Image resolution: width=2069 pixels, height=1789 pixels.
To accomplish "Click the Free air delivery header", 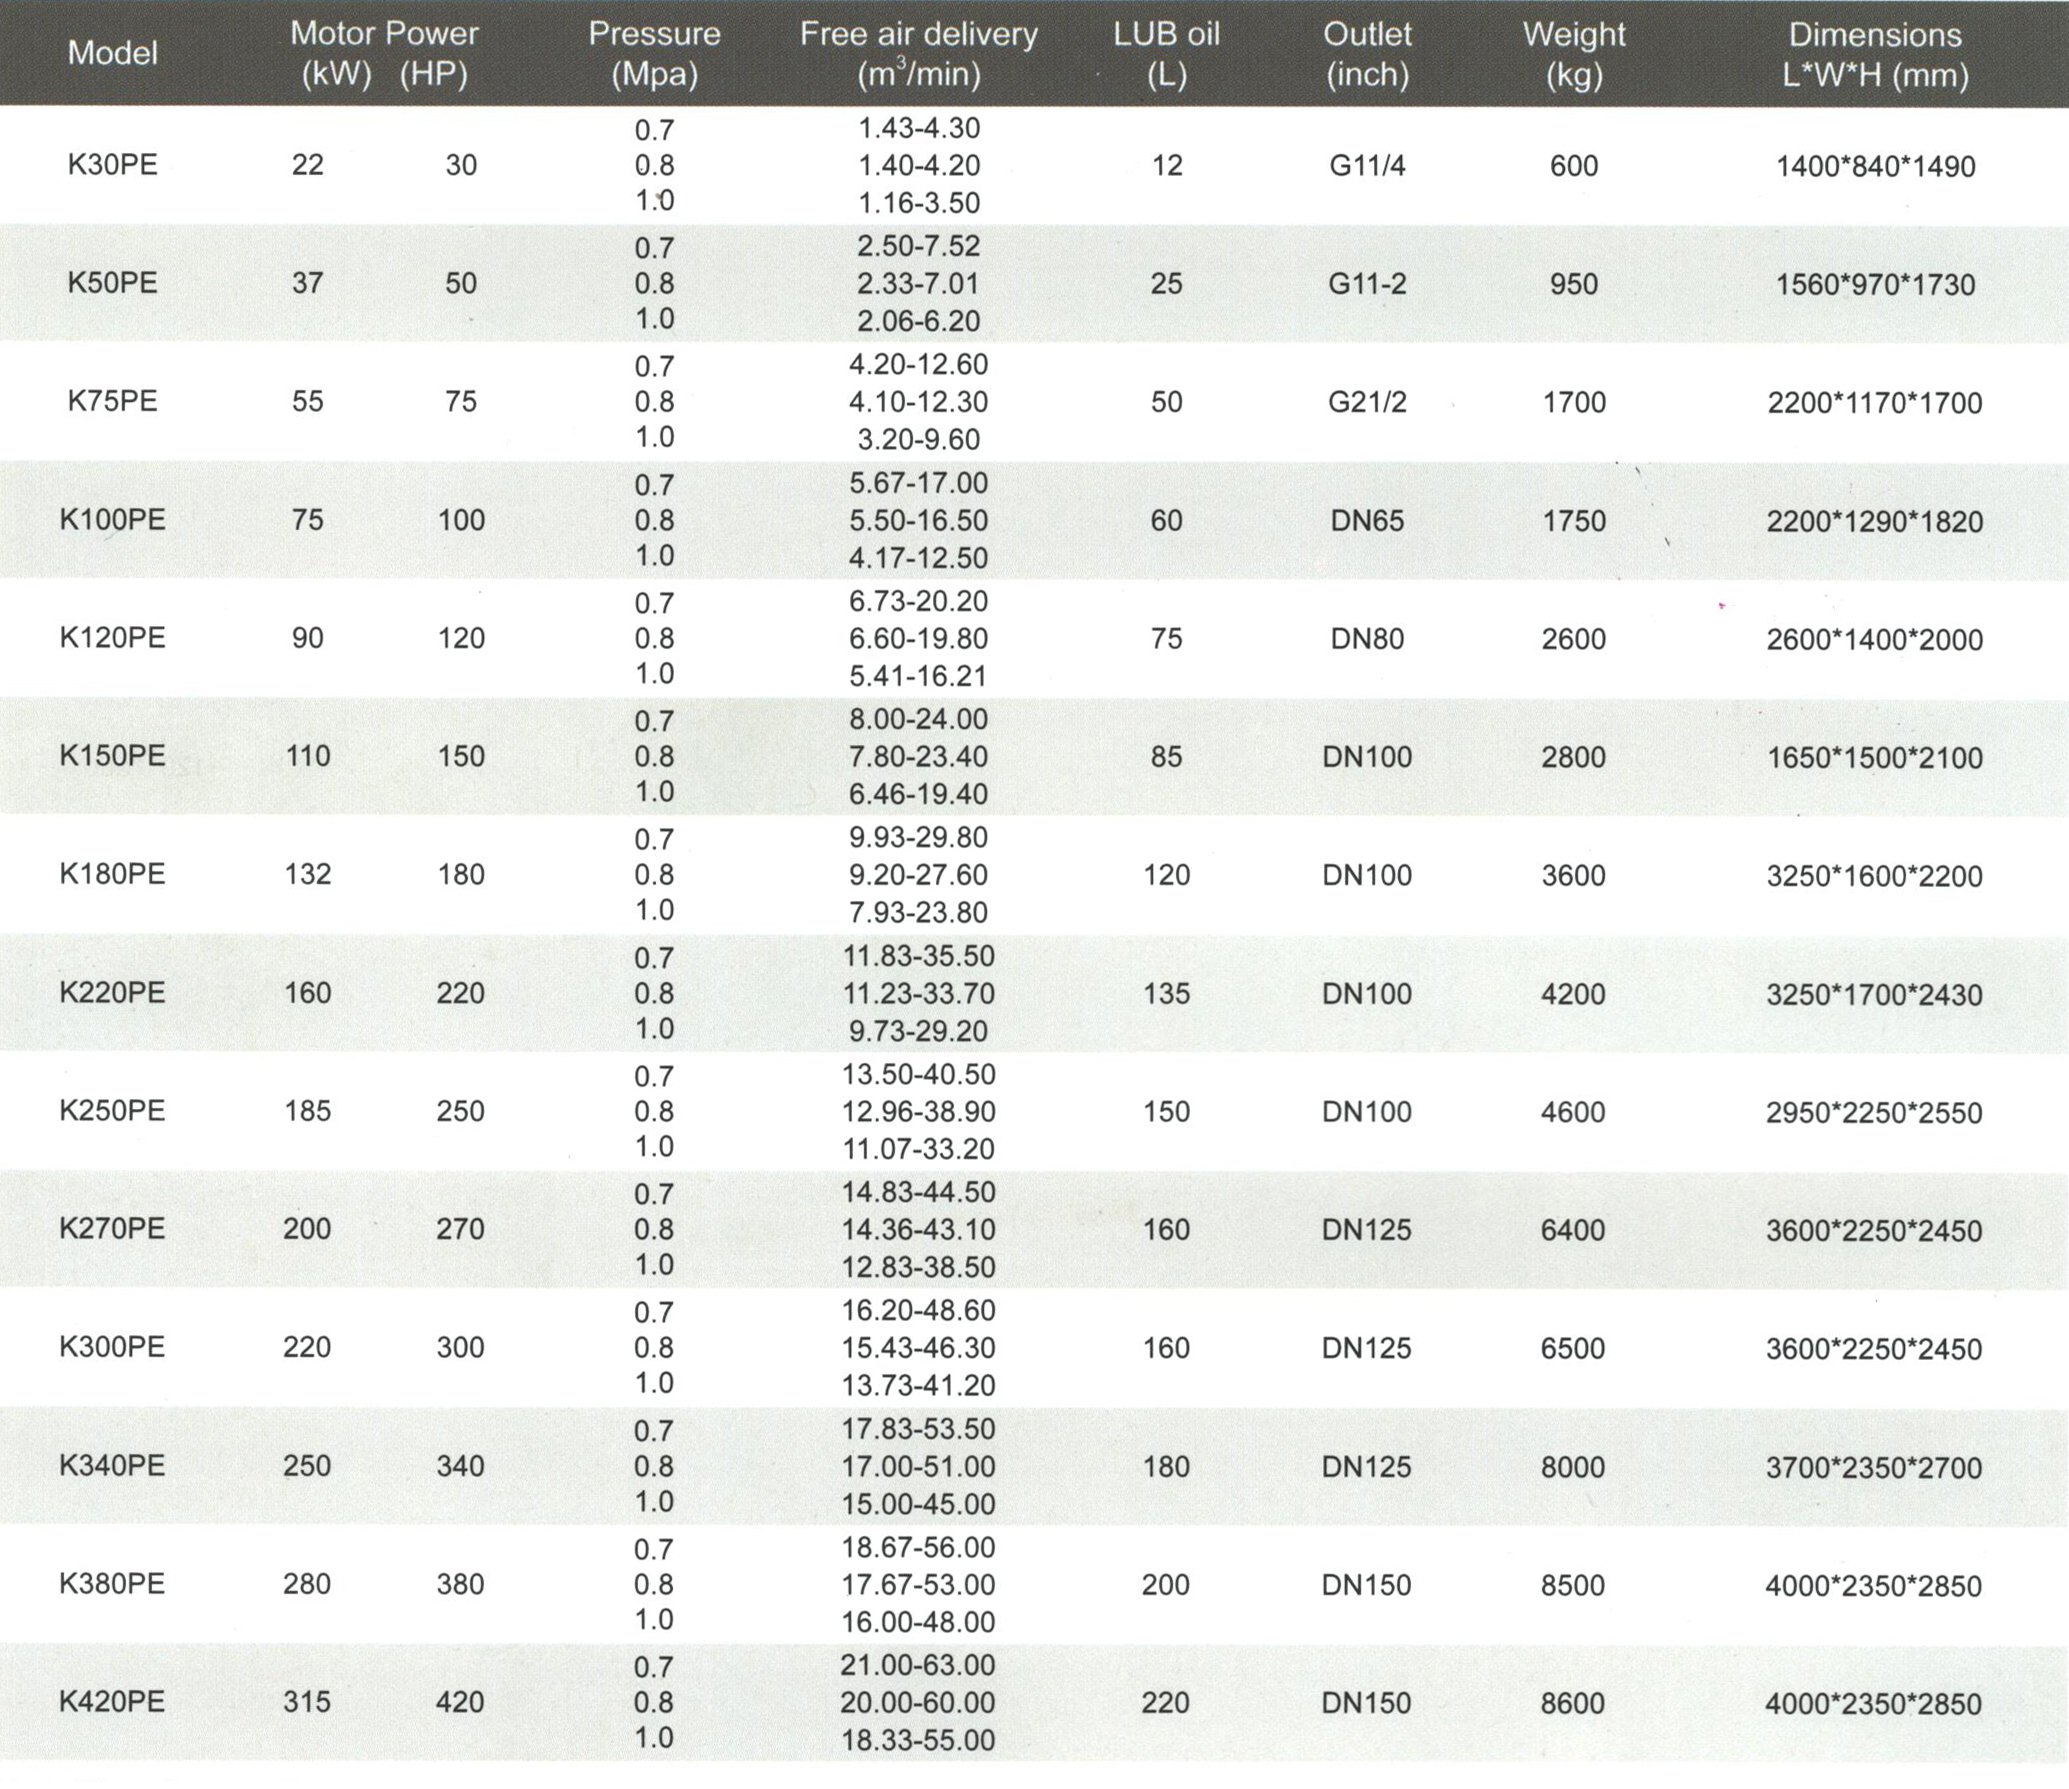I will (x=918, y=53).
